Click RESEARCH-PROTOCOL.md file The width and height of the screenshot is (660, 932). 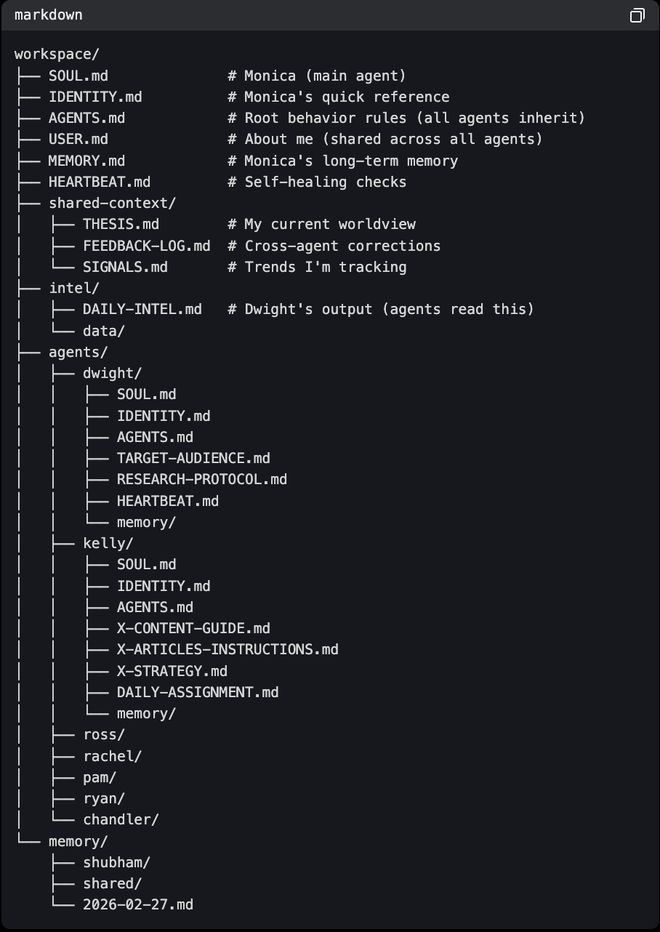201,479
